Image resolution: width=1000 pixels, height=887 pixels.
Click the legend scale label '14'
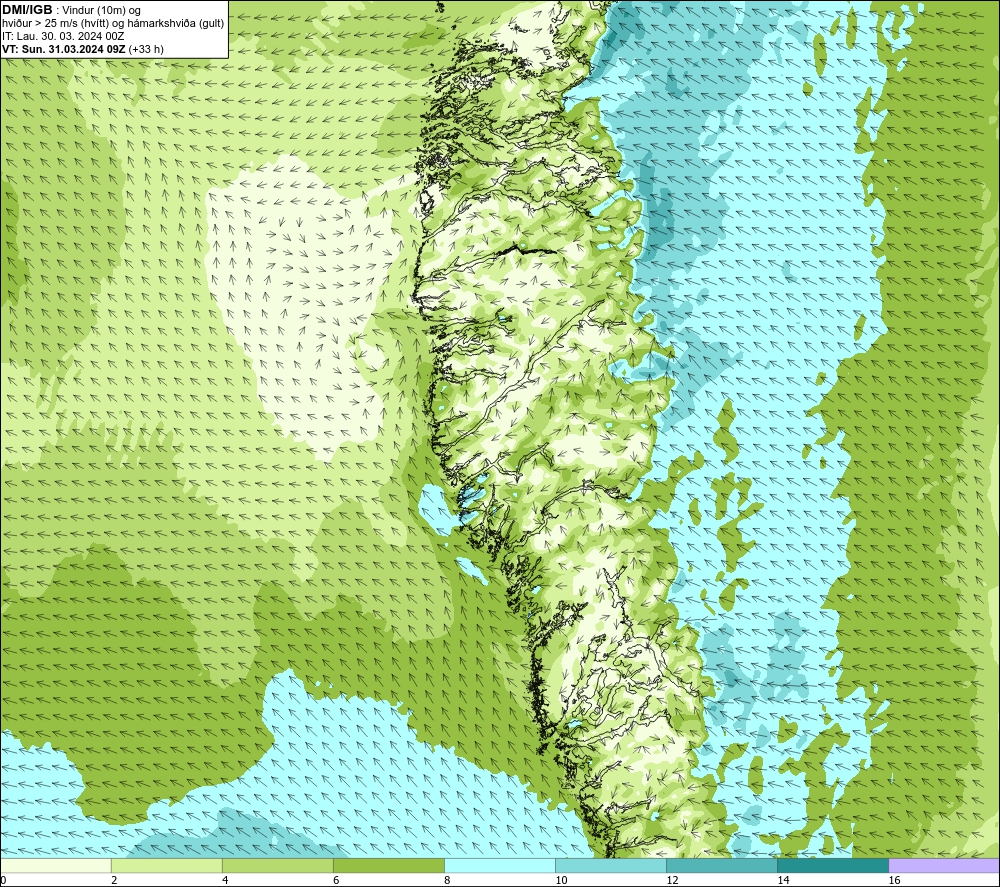783,880
